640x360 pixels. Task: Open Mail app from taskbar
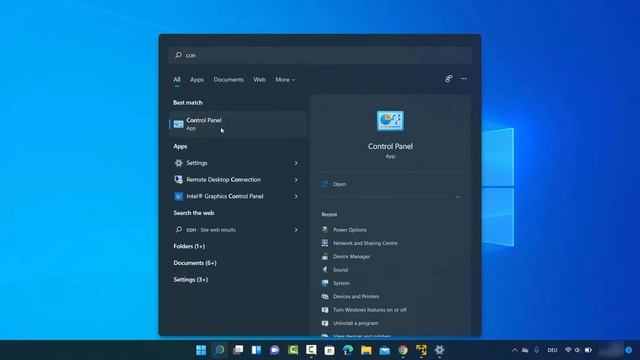pos(384,350)
